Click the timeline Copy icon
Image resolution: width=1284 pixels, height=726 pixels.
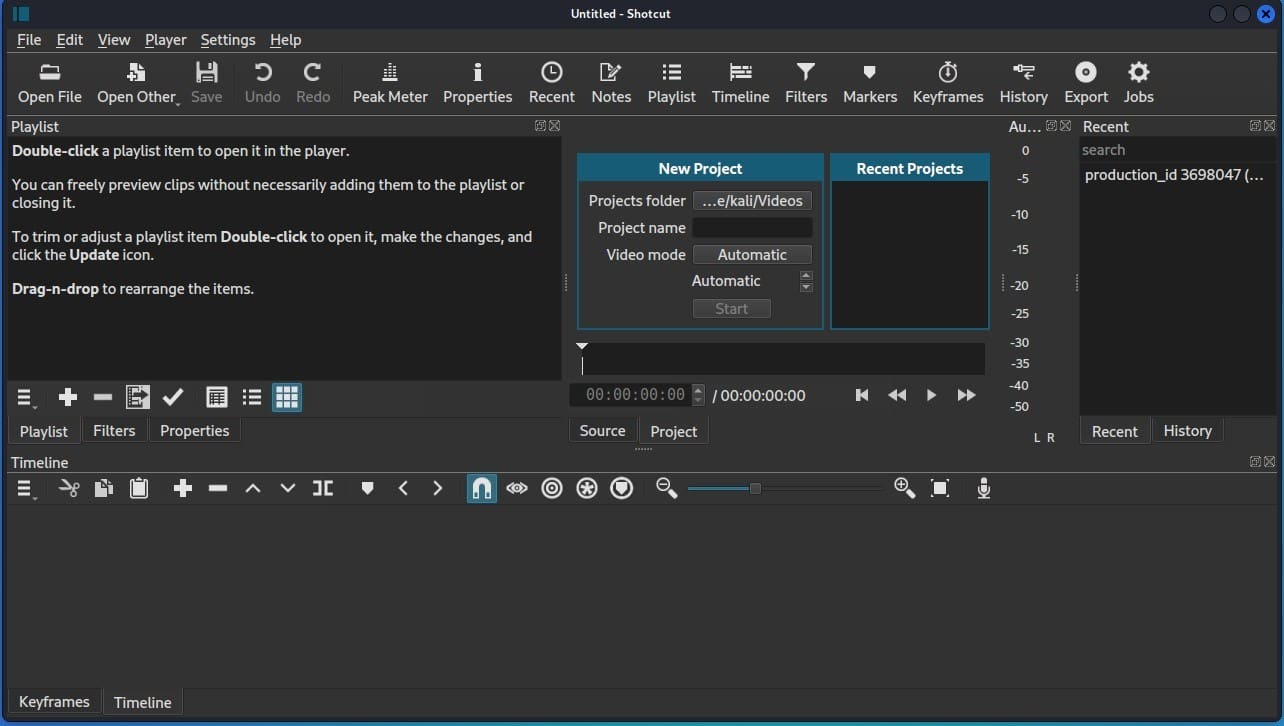(x=104, y=489)
